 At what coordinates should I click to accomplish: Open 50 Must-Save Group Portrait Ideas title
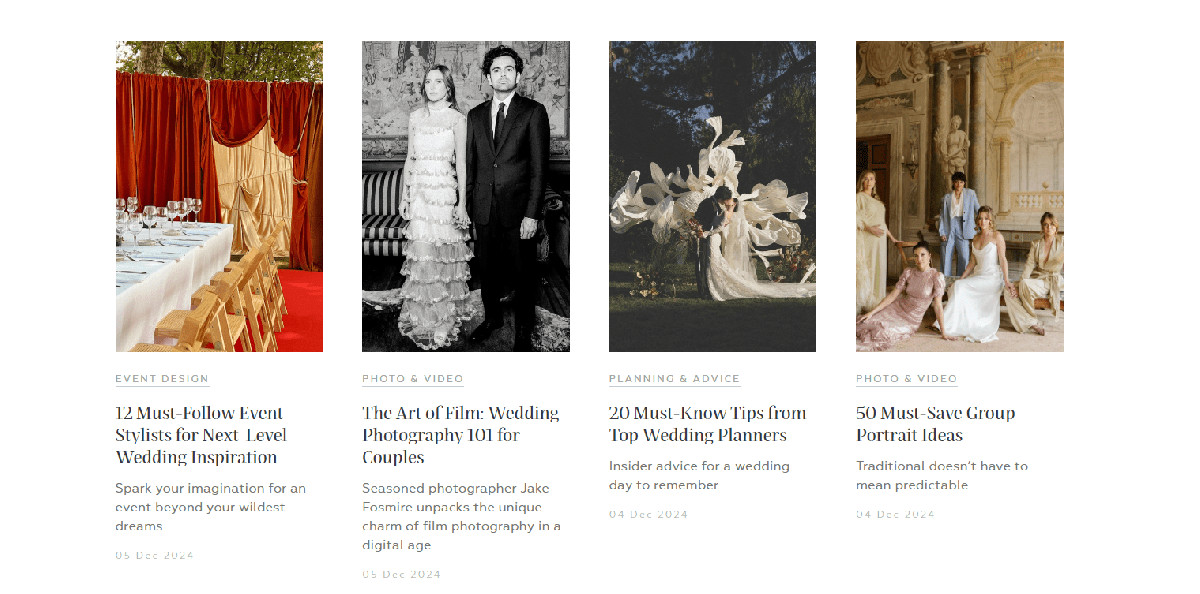[x=935, y=424]
